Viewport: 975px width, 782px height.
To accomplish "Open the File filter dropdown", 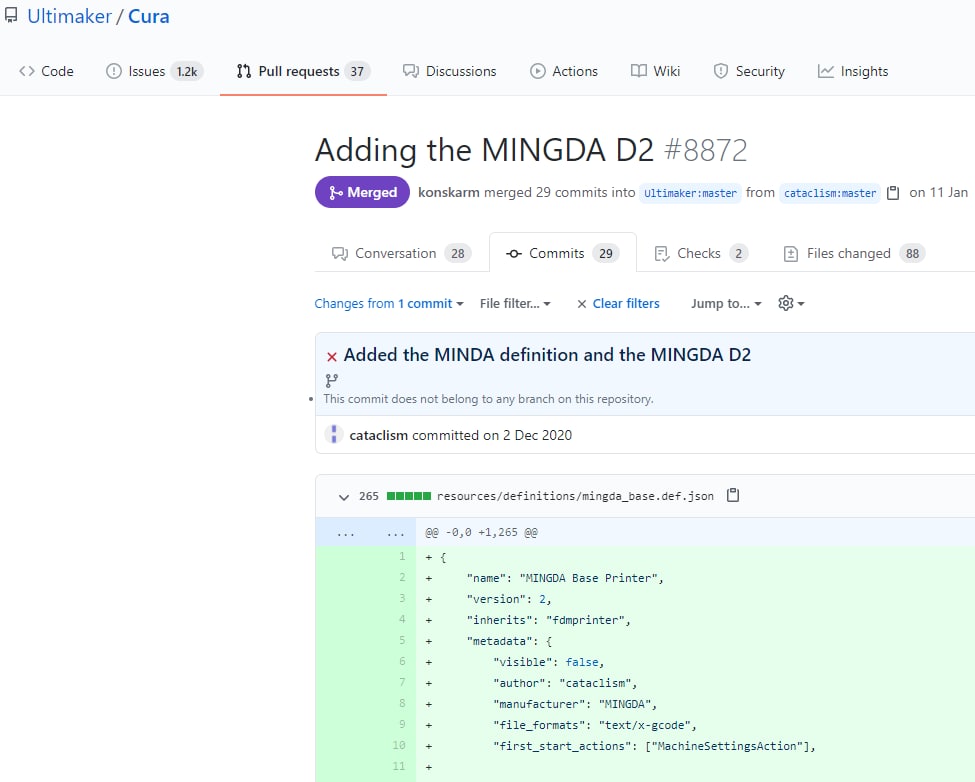I will point(515,303).
